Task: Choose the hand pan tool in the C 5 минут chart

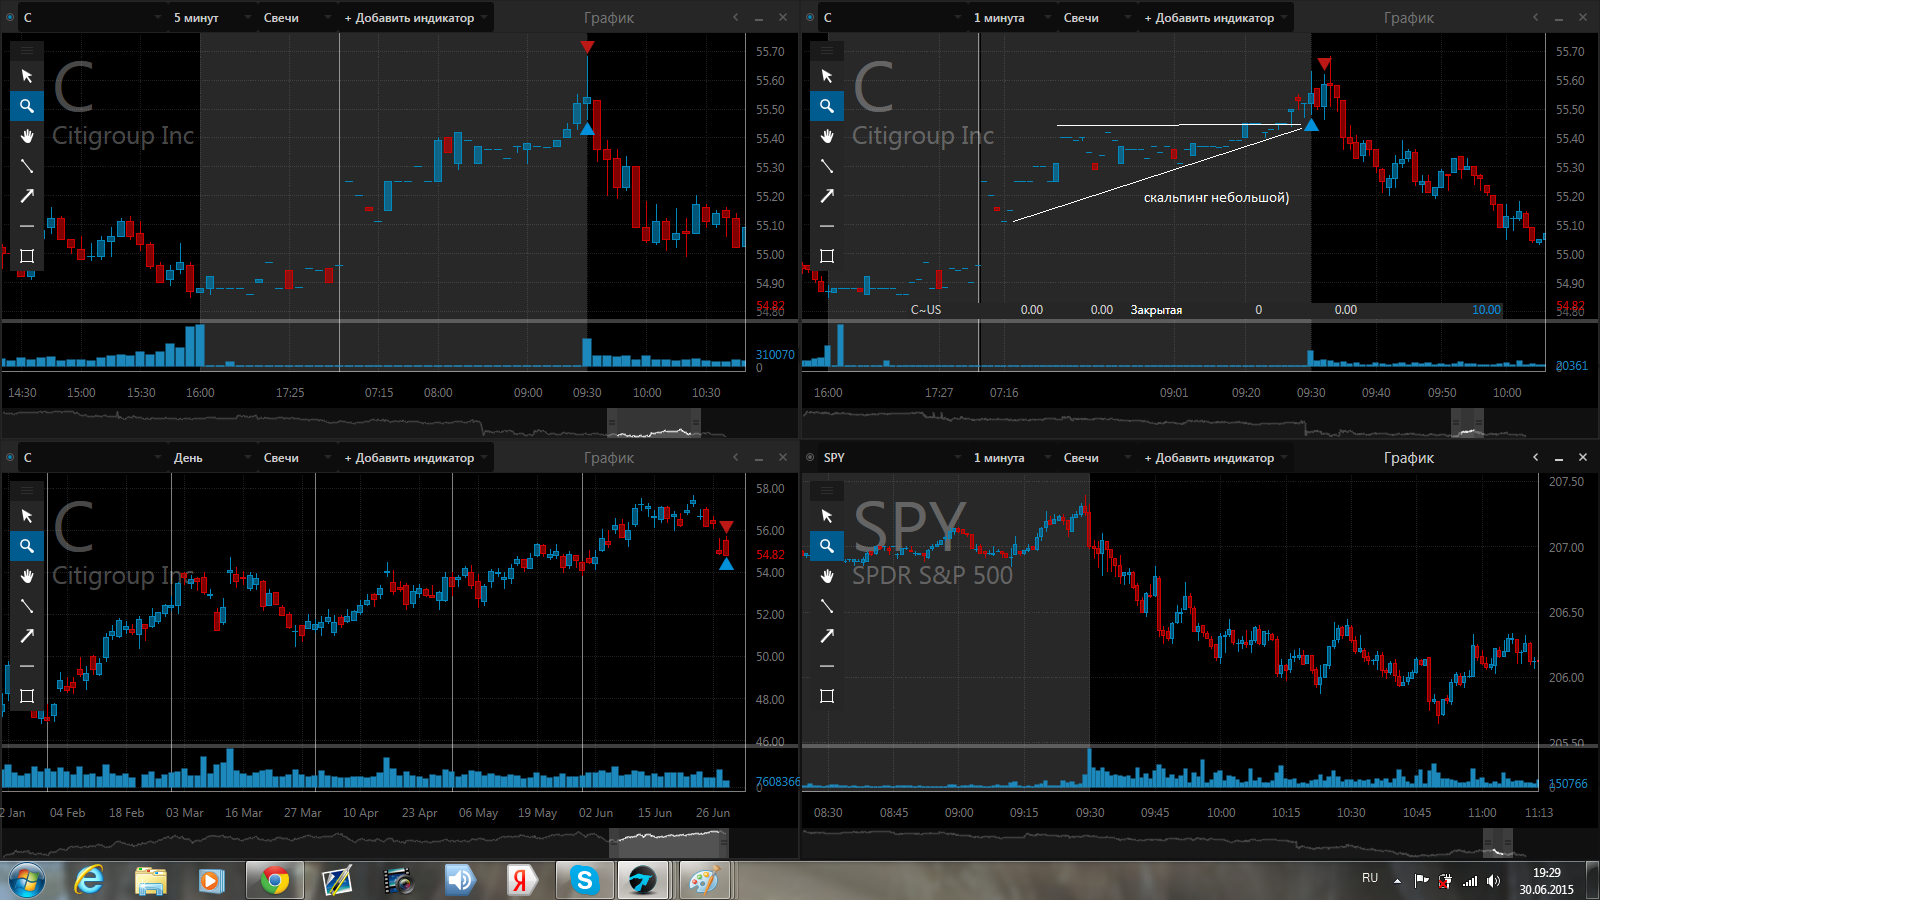Action: point(27,136)
